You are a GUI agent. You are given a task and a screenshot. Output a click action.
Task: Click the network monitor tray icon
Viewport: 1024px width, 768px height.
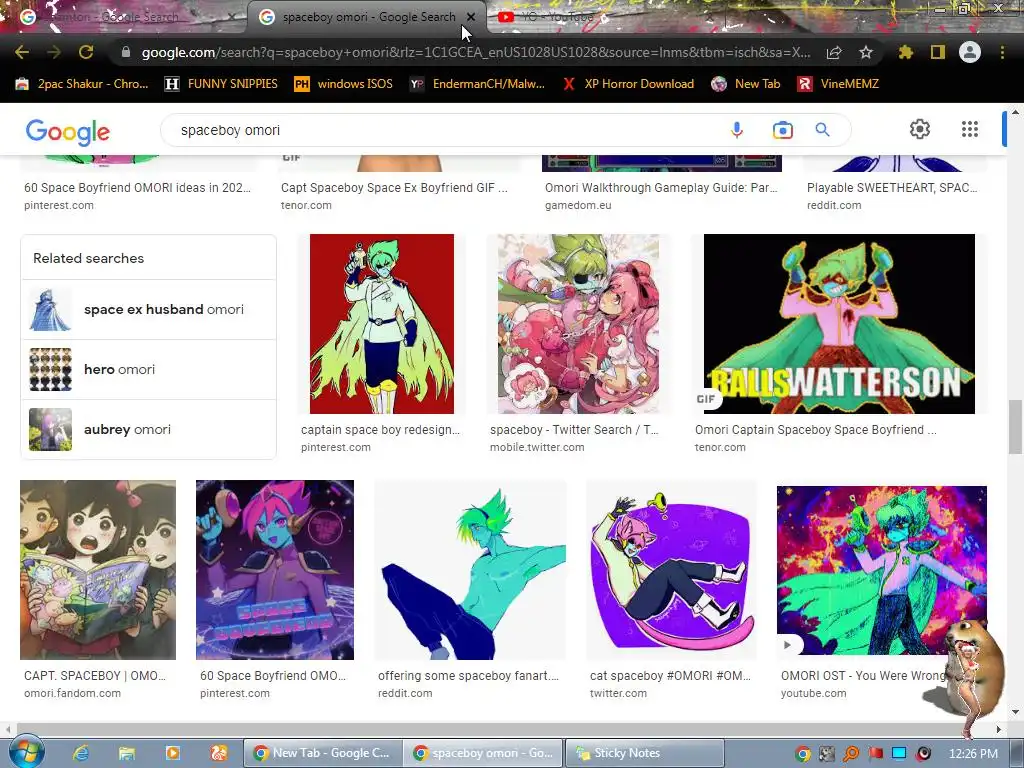[x=899, y=754]
